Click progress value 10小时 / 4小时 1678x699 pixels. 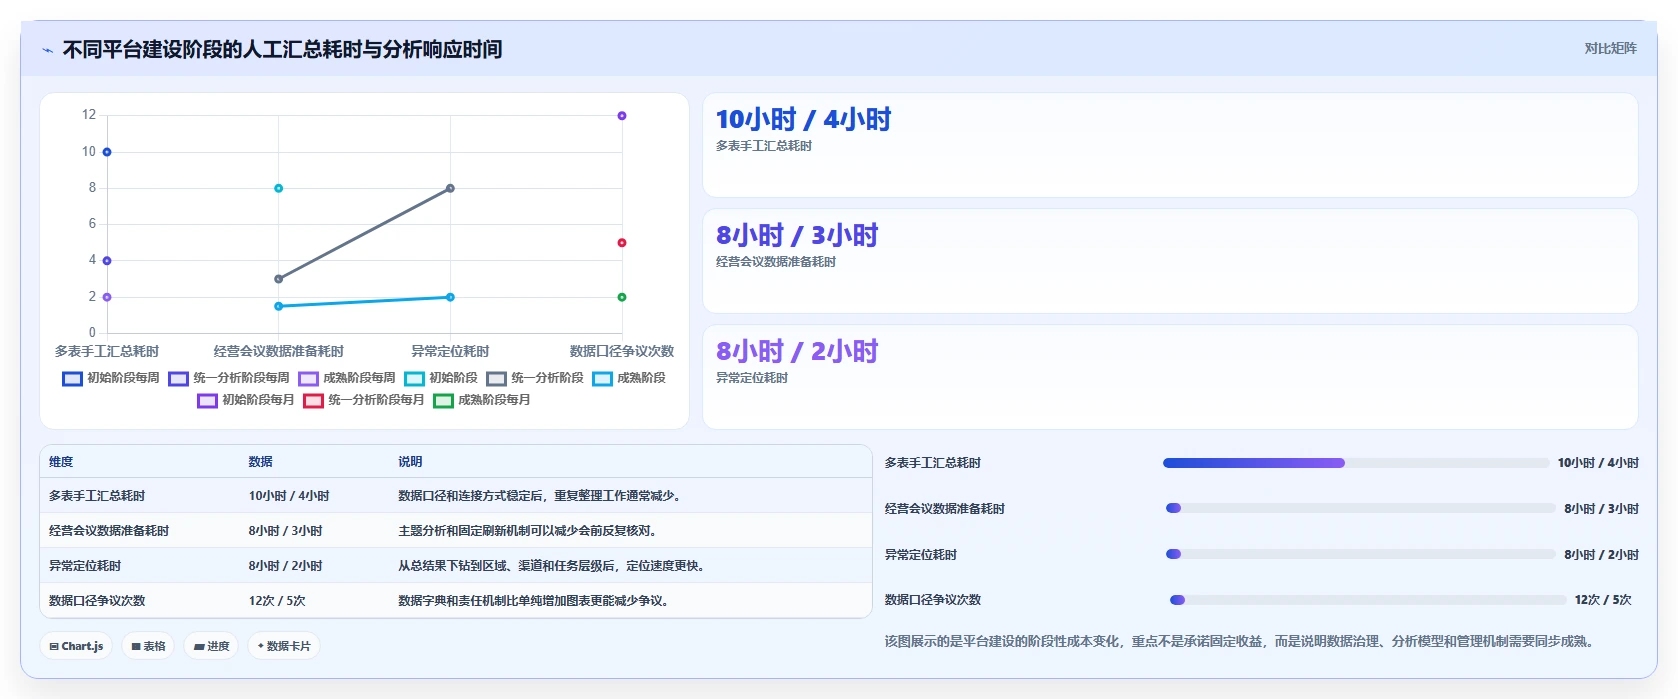pos(1598,463)
